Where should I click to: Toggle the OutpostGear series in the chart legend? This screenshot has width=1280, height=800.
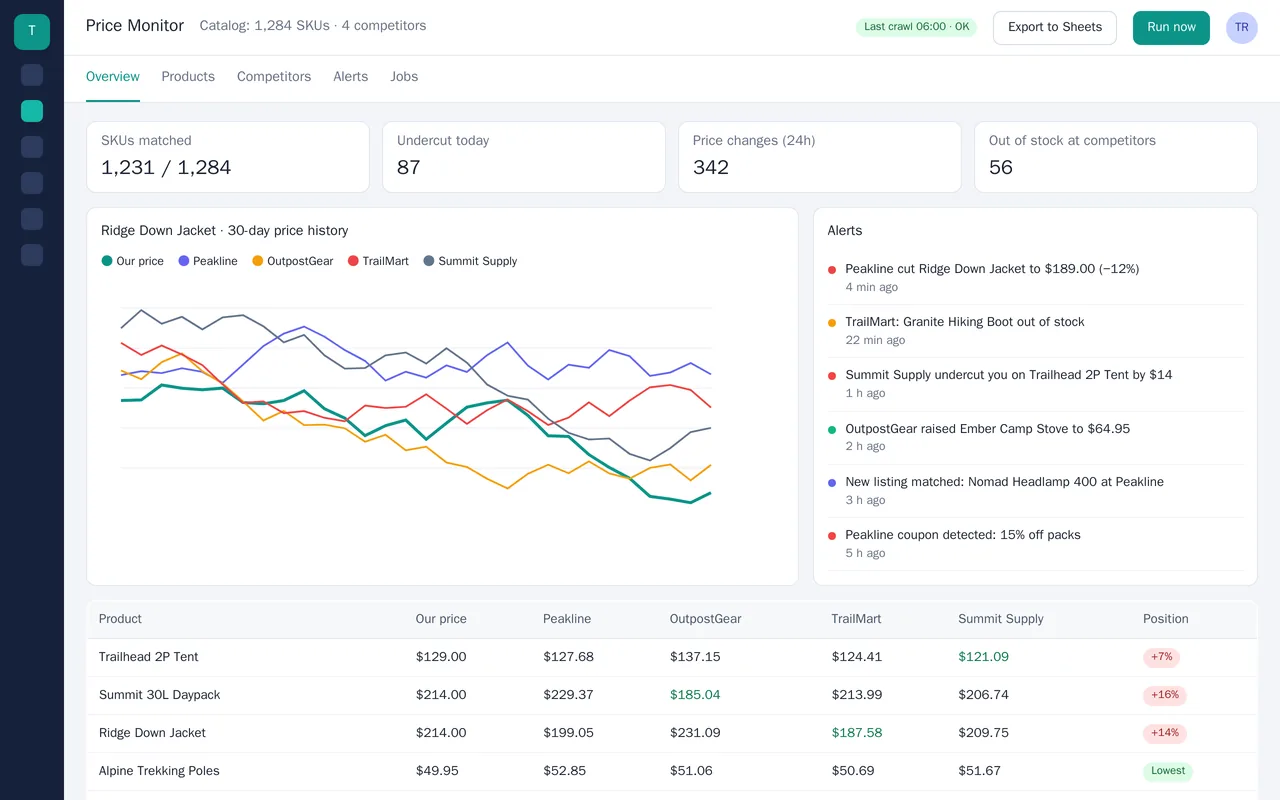tap(293, 261)
